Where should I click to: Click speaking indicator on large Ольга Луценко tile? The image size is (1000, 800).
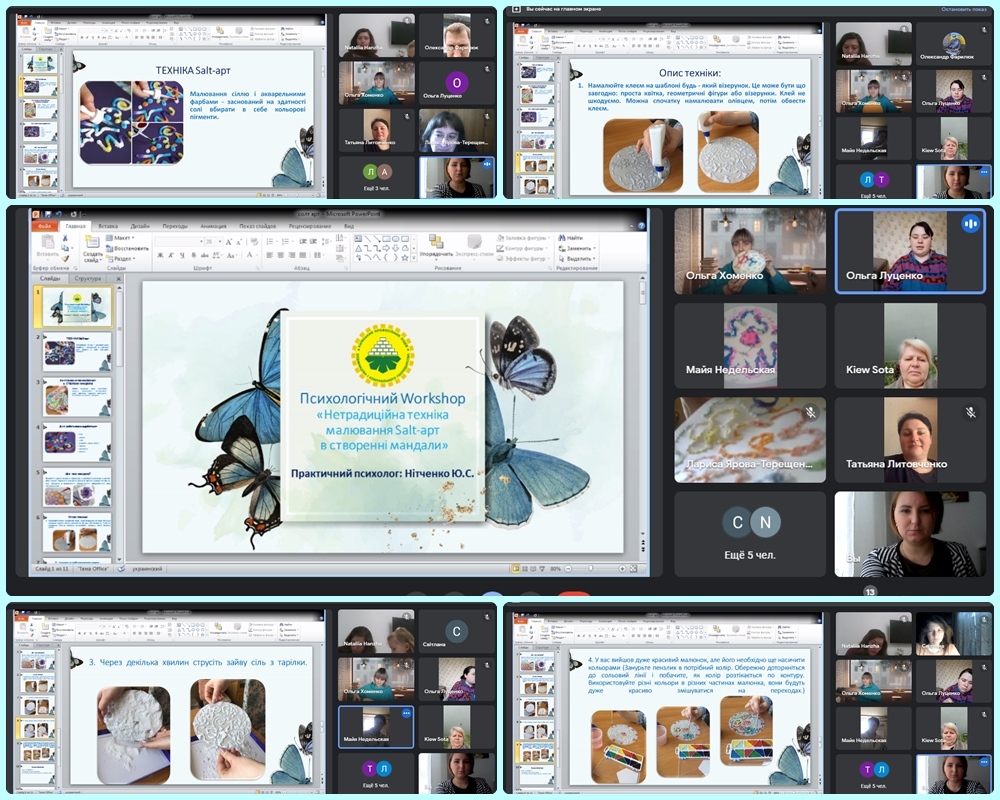pos(970,224)
